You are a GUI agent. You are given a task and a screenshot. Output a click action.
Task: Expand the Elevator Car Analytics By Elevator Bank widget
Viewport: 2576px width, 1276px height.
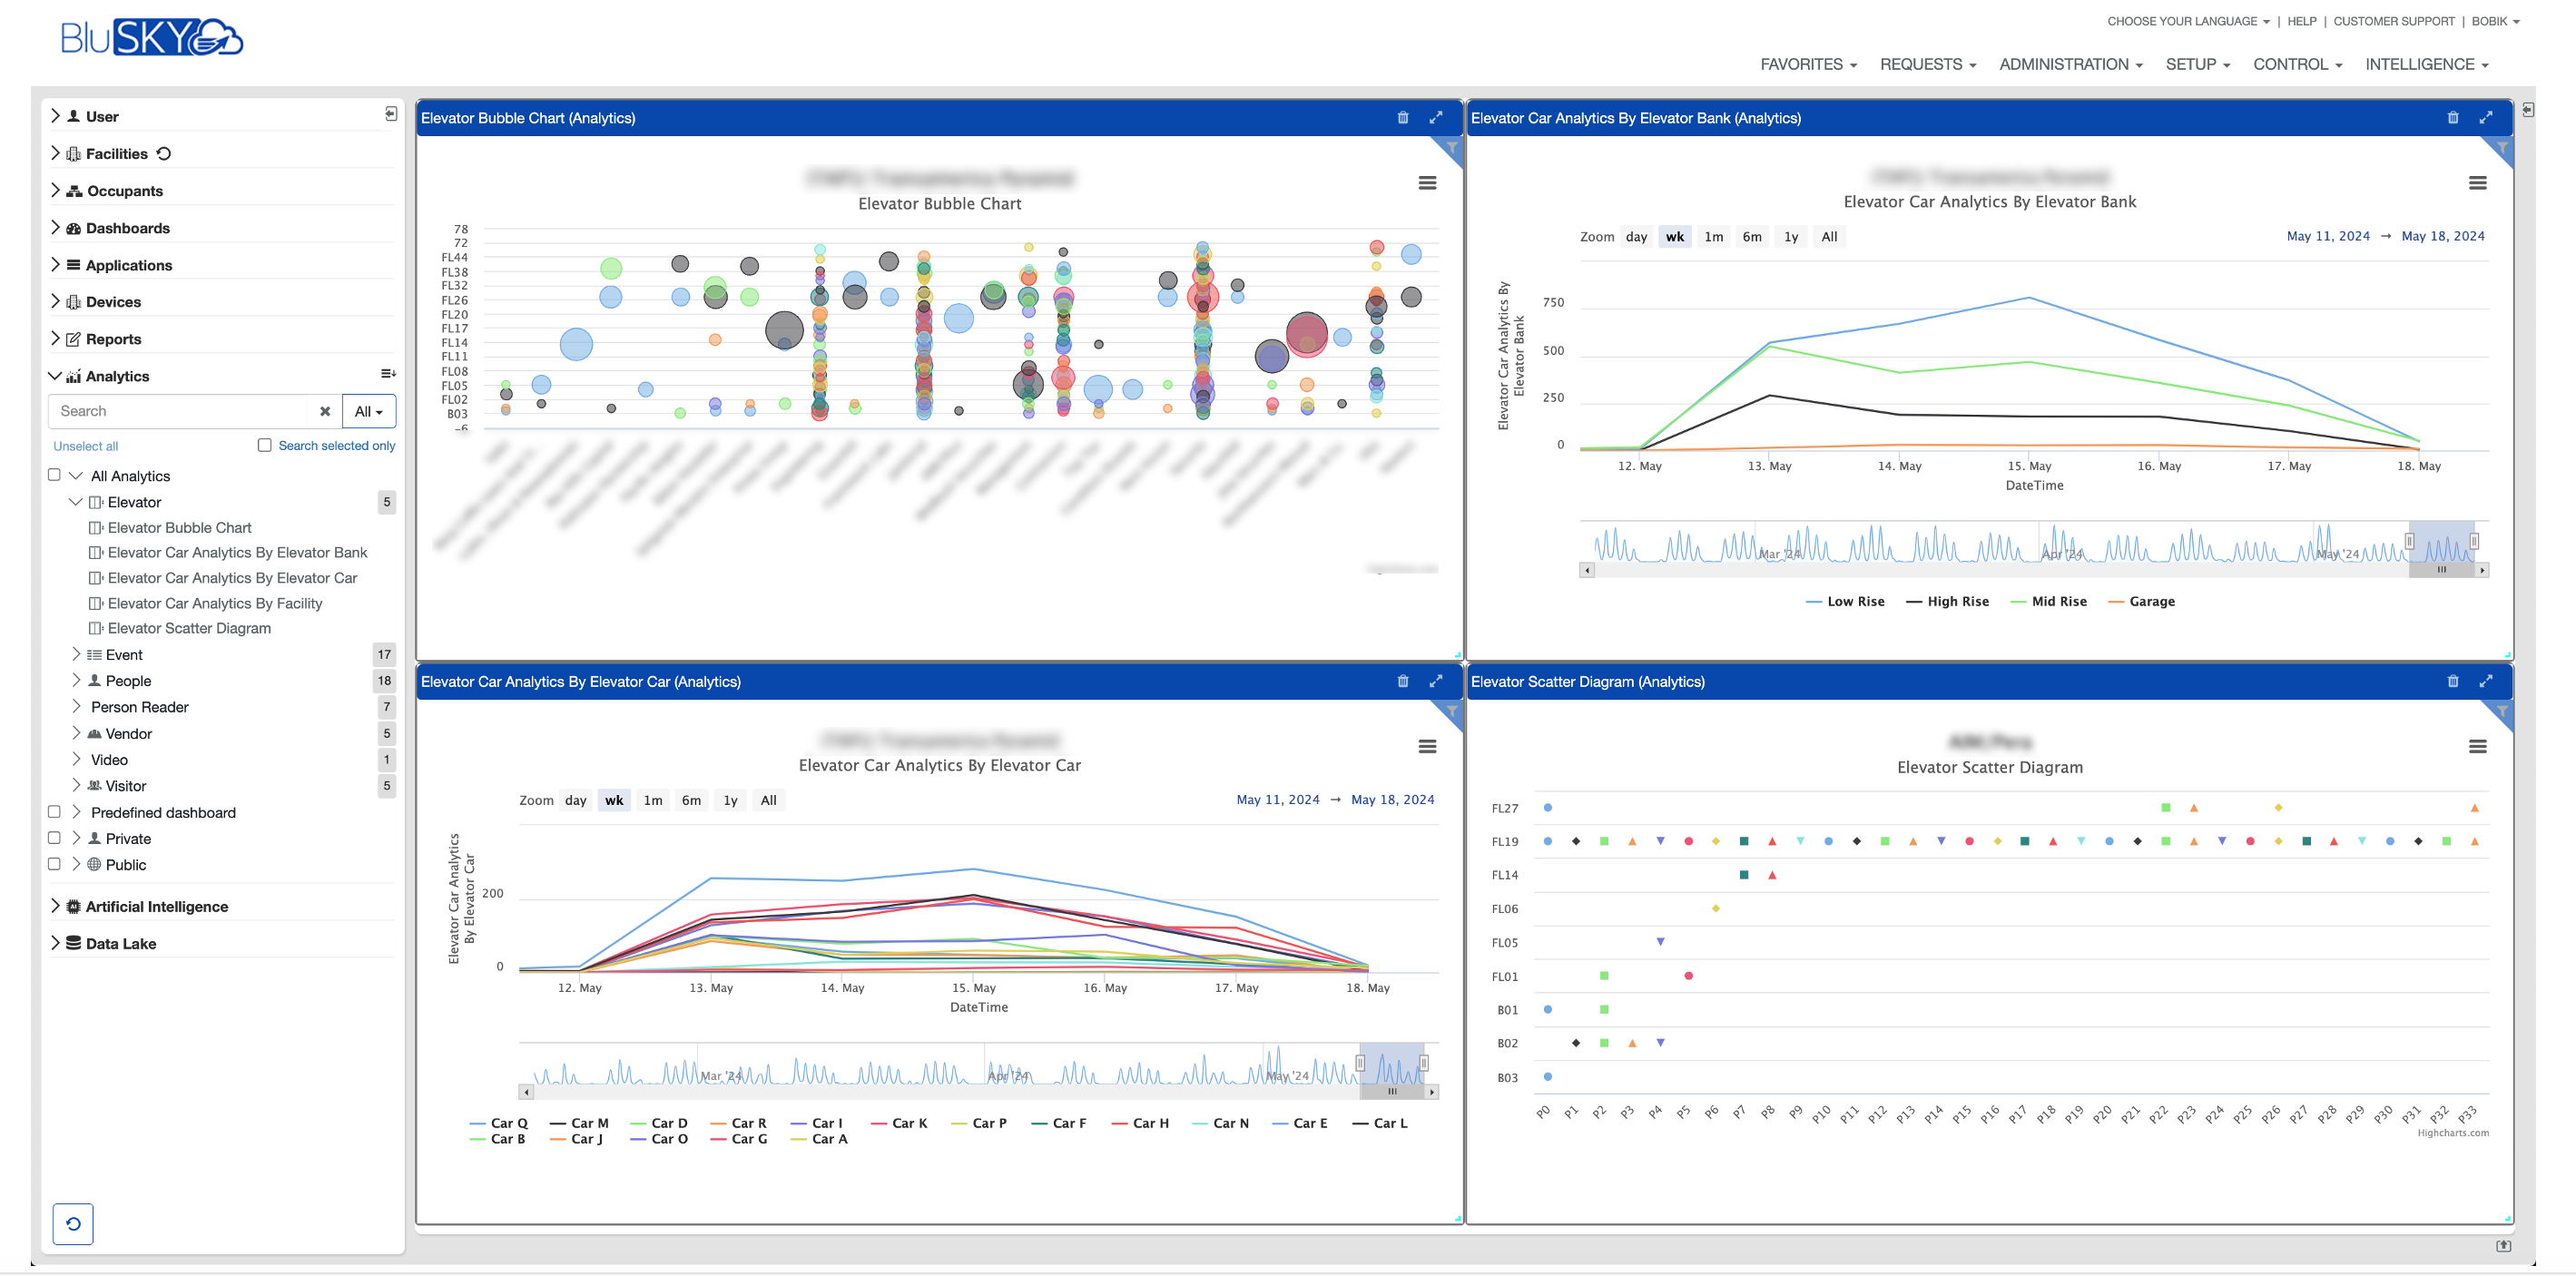point(2485,118)
